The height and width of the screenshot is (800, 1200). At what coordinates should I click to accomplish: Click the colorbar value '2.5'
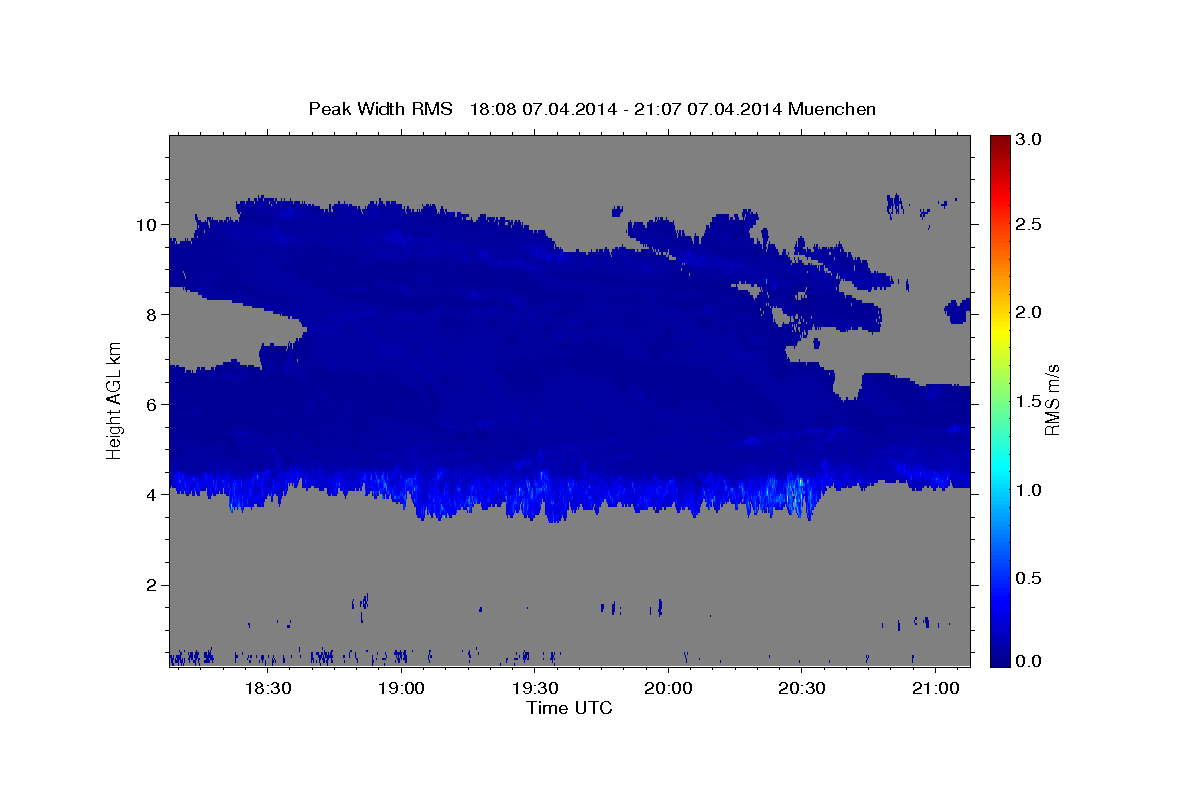[x=1029, y=224]
